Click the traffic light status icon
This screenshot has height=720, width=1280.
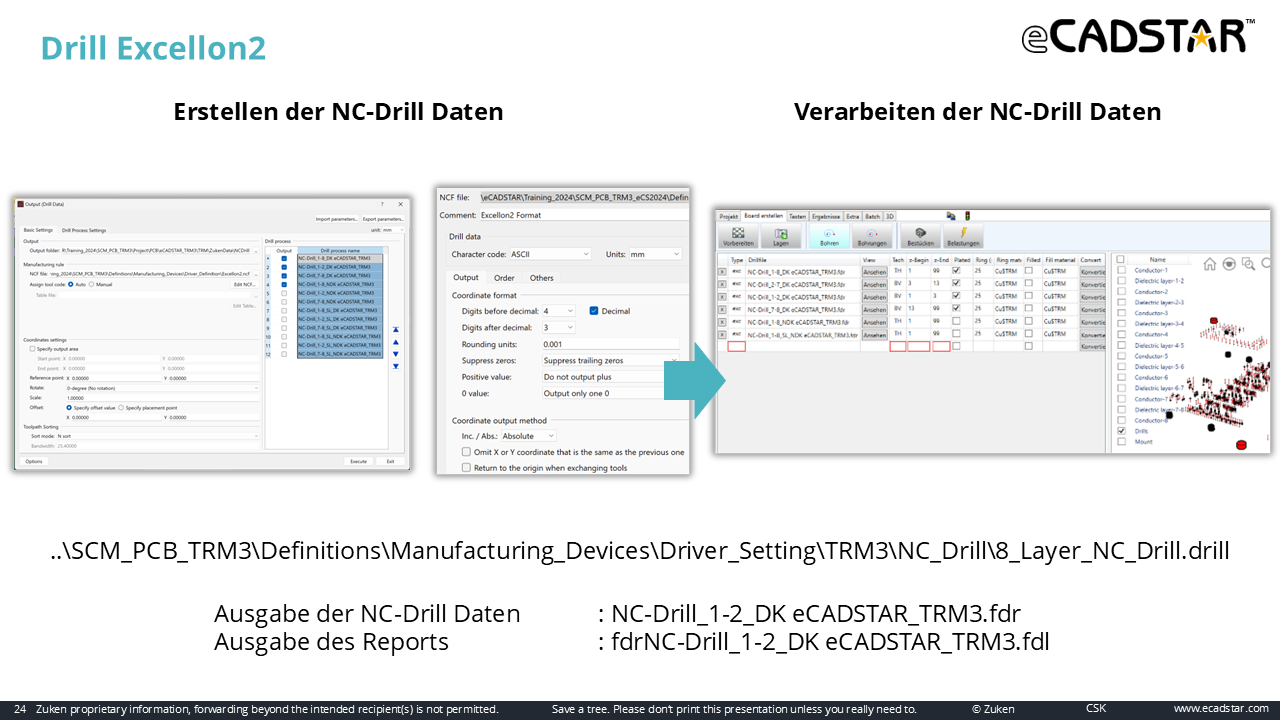967,215
